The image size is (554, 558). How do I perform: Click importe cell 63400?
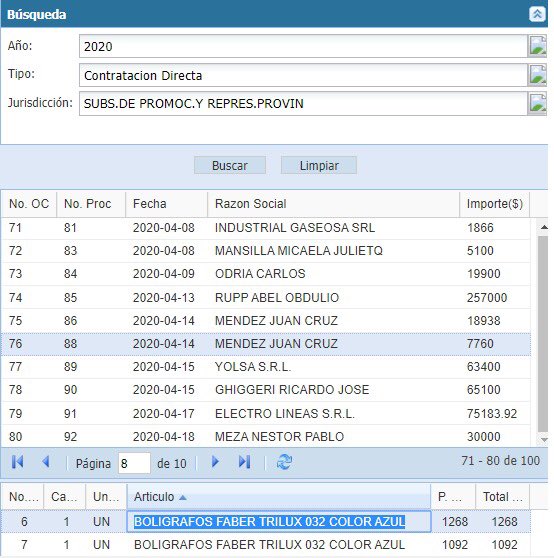pos(484,367)
